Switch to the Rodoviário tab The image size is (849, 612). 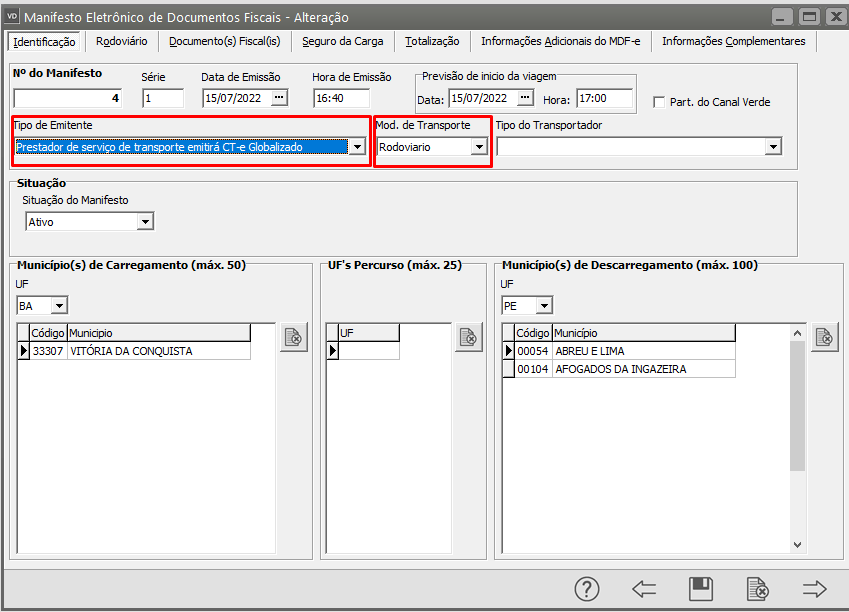click(x=122, y=41)
